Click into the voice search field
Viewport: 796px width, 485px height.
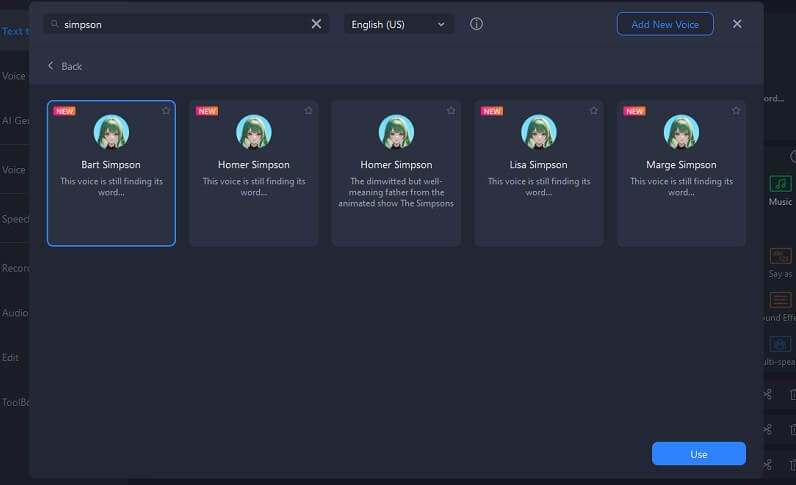pyautogui.click(x=186, y=24)
